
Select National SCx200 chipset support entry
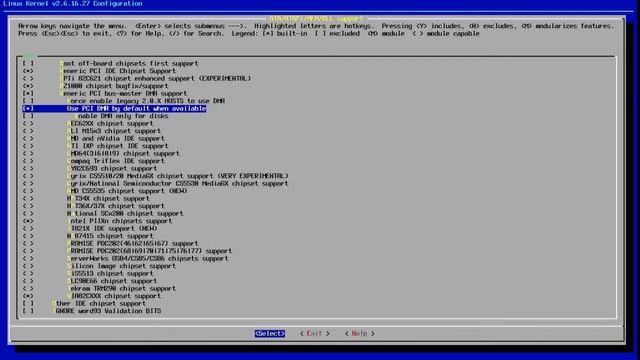click(103, 213)
